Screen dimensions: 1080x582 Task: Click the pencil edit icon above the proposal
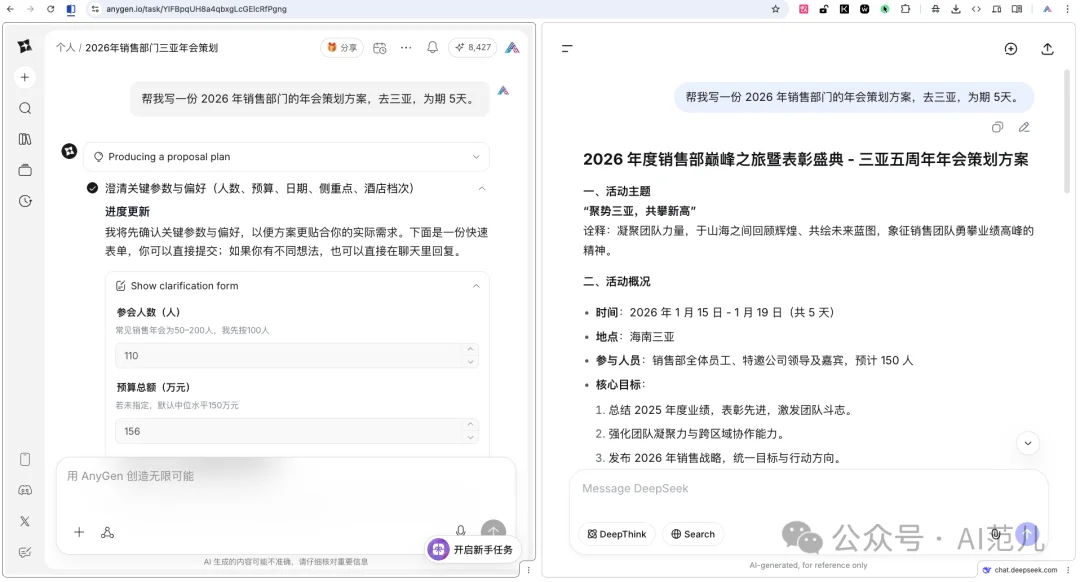1023,127
